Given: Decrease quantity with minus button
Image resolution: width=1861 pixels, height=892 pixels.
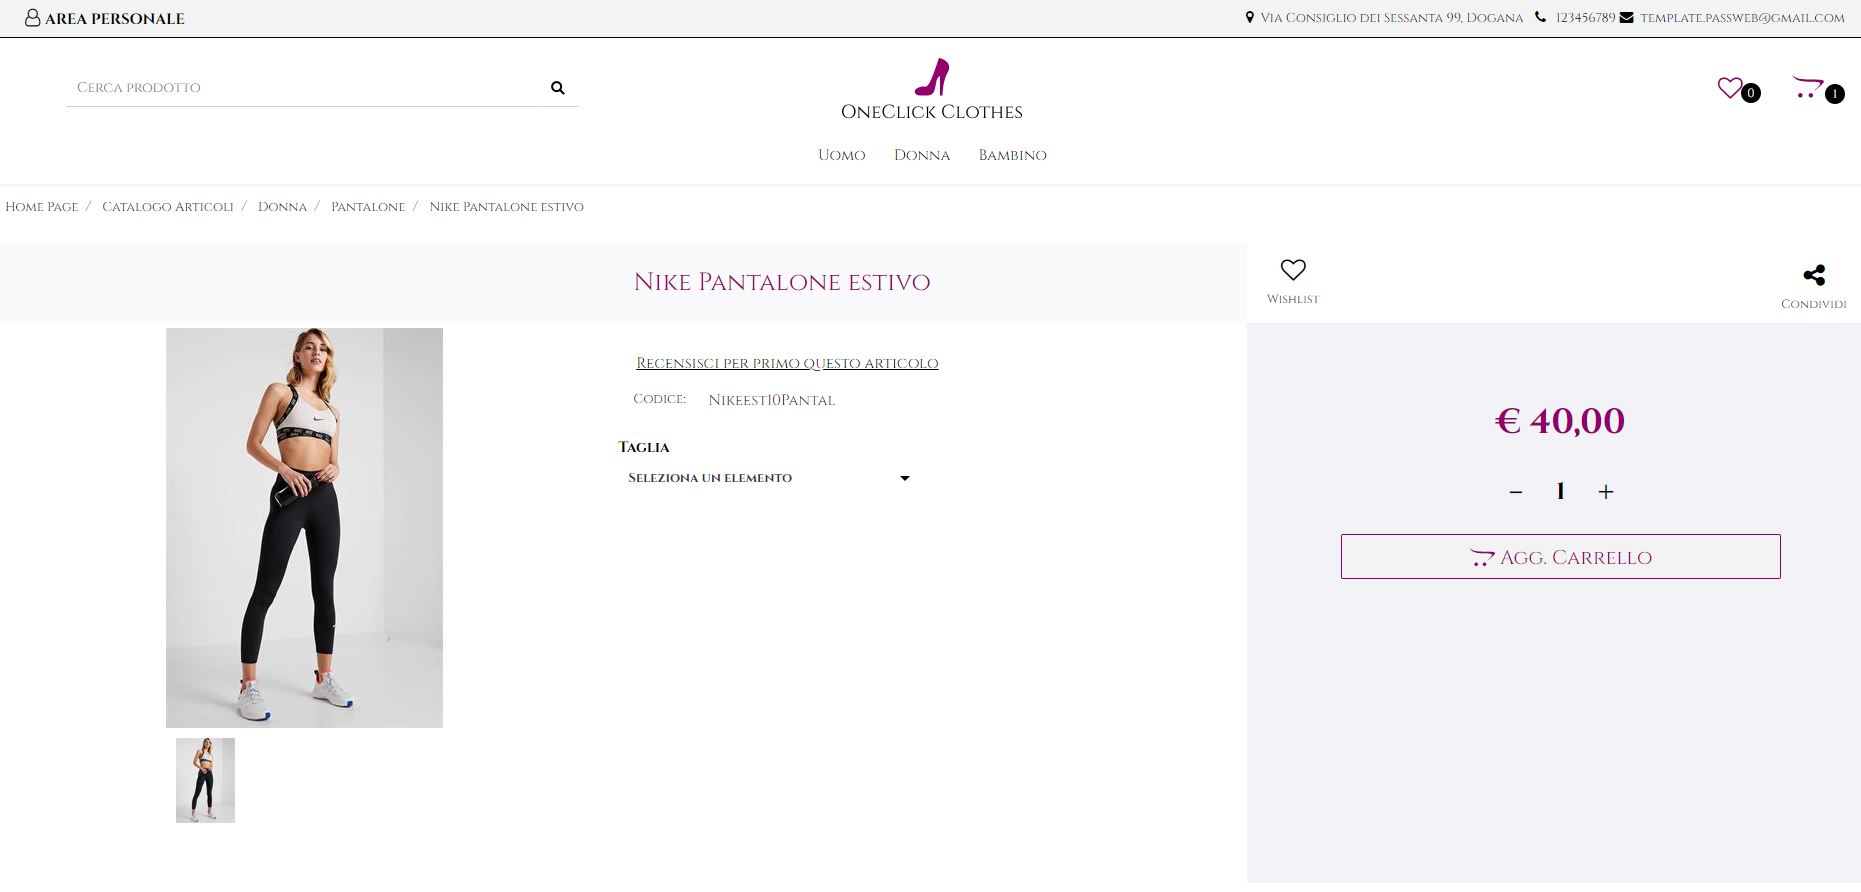Looking at the screenshot, I should pos(1516,492).
